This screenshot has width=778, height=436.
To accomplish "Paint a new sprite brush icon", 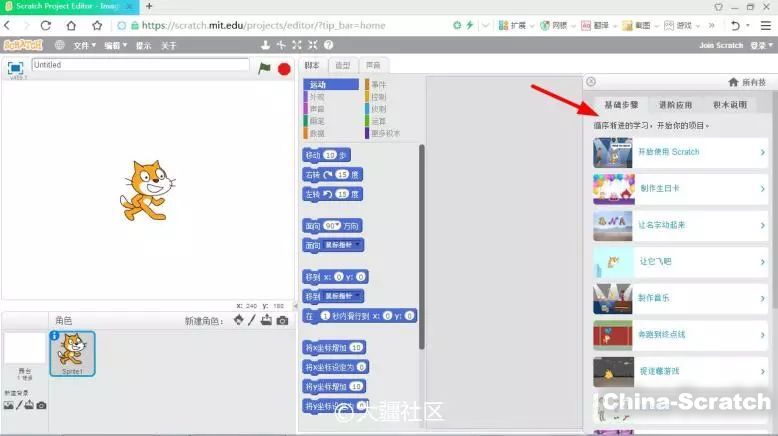I will (252, 320).
